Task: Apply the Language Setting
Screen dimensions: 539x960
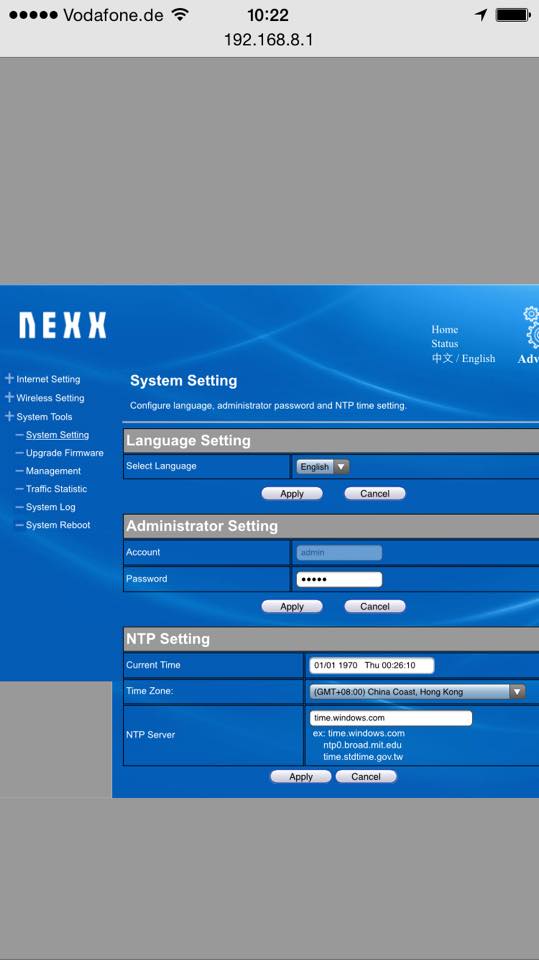Action: [x=292, y=493]
